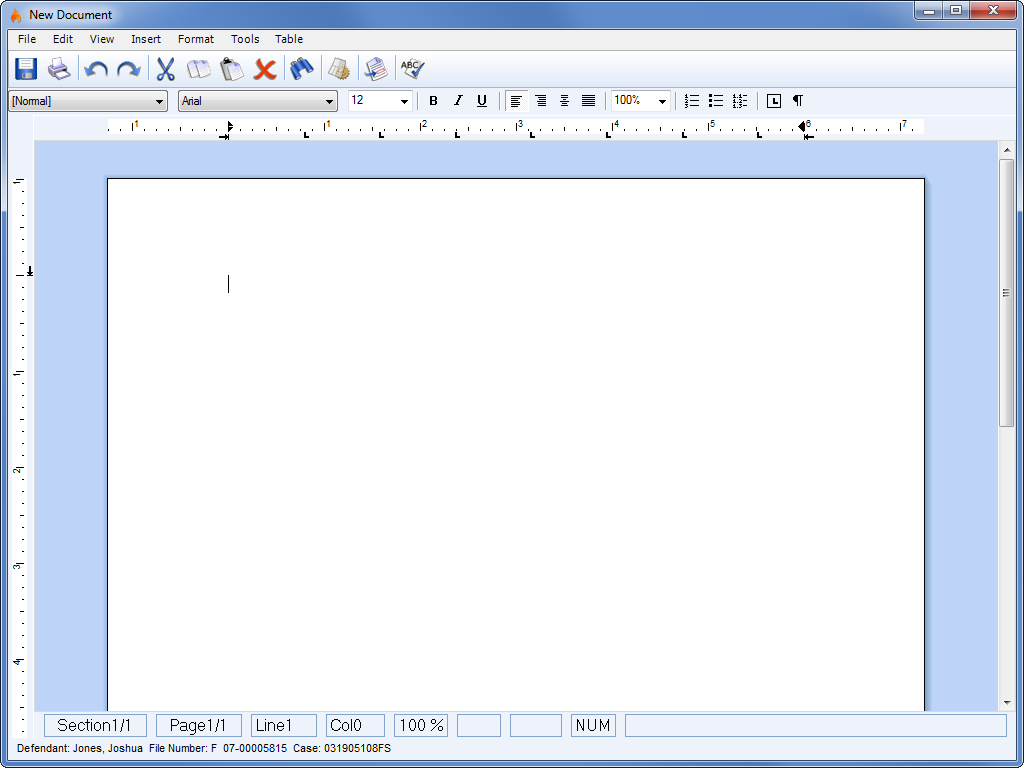Open the File menu
1024x768 pixels.
[x=27, y=39]
